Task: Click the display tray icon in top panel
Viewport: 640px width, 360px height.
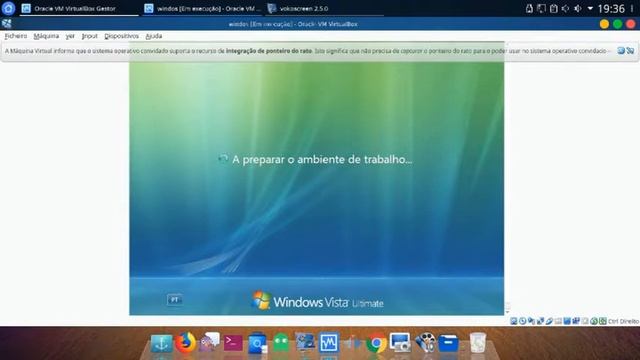Action: (x=541, y=9)
